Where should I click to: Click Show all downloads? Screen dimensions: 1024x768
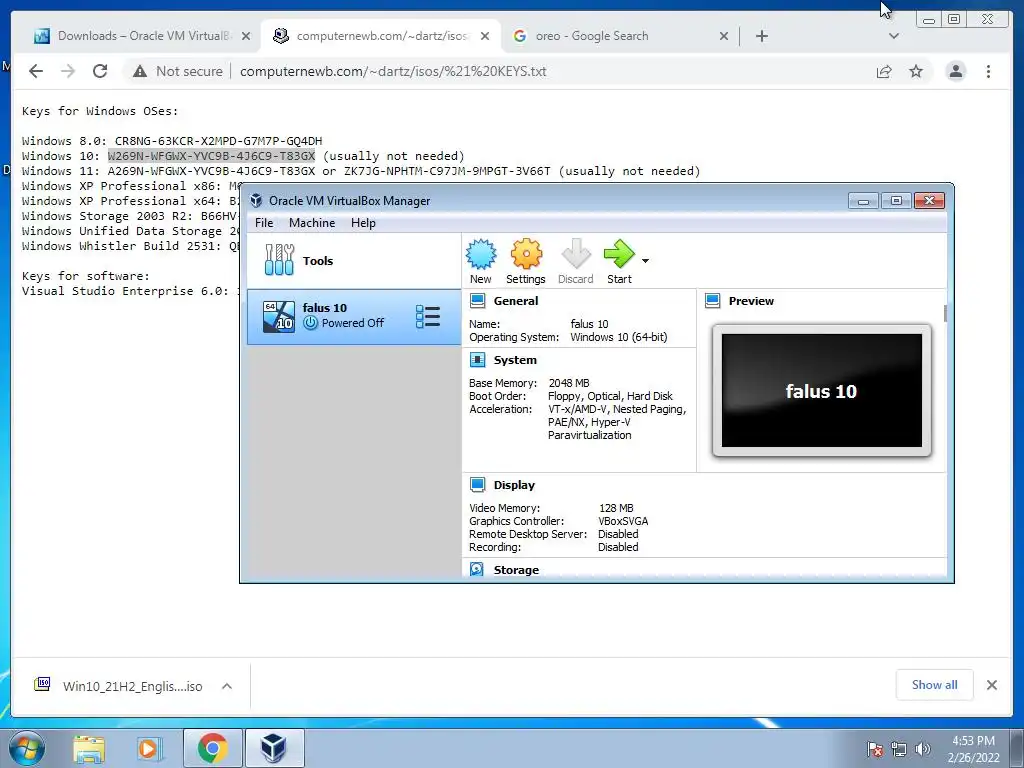[935, 684]
